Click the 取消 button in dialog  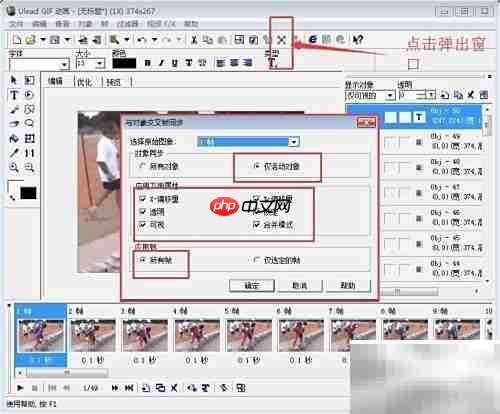coord(300,286)
